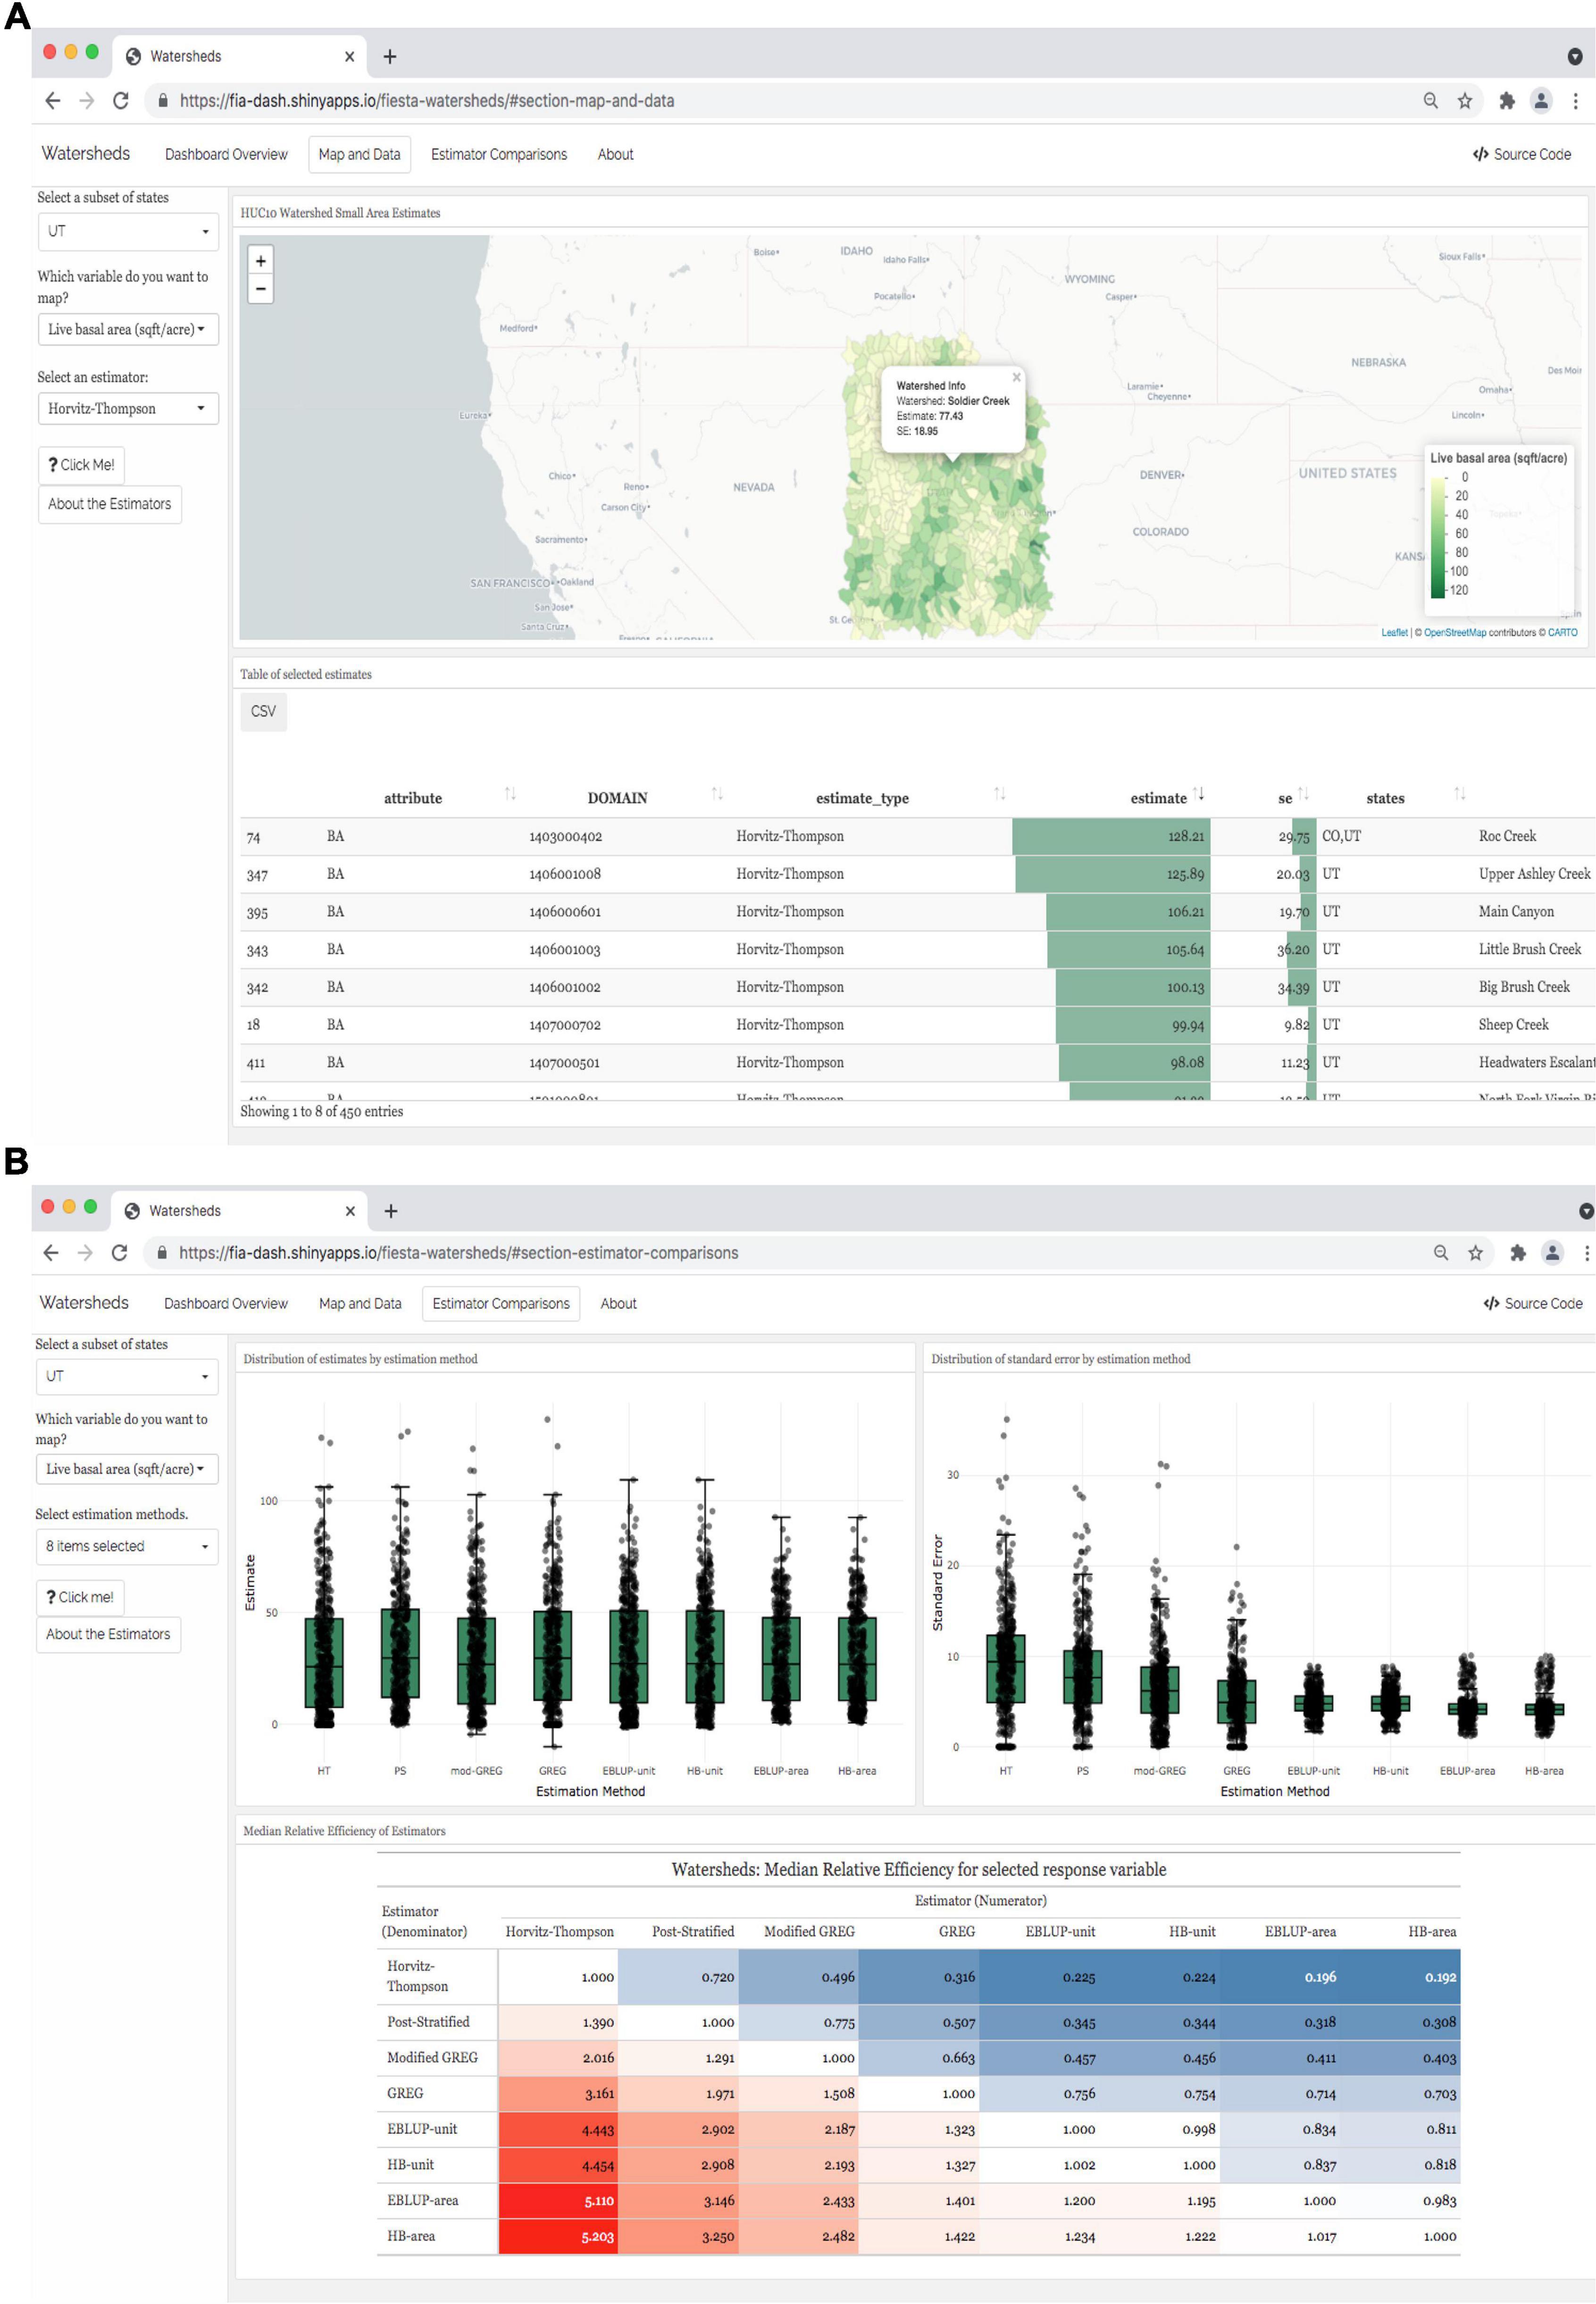Screen dimensions: 1596x2304
Task: Sort the table by the DOMAIN column
Action: point(717,794)
